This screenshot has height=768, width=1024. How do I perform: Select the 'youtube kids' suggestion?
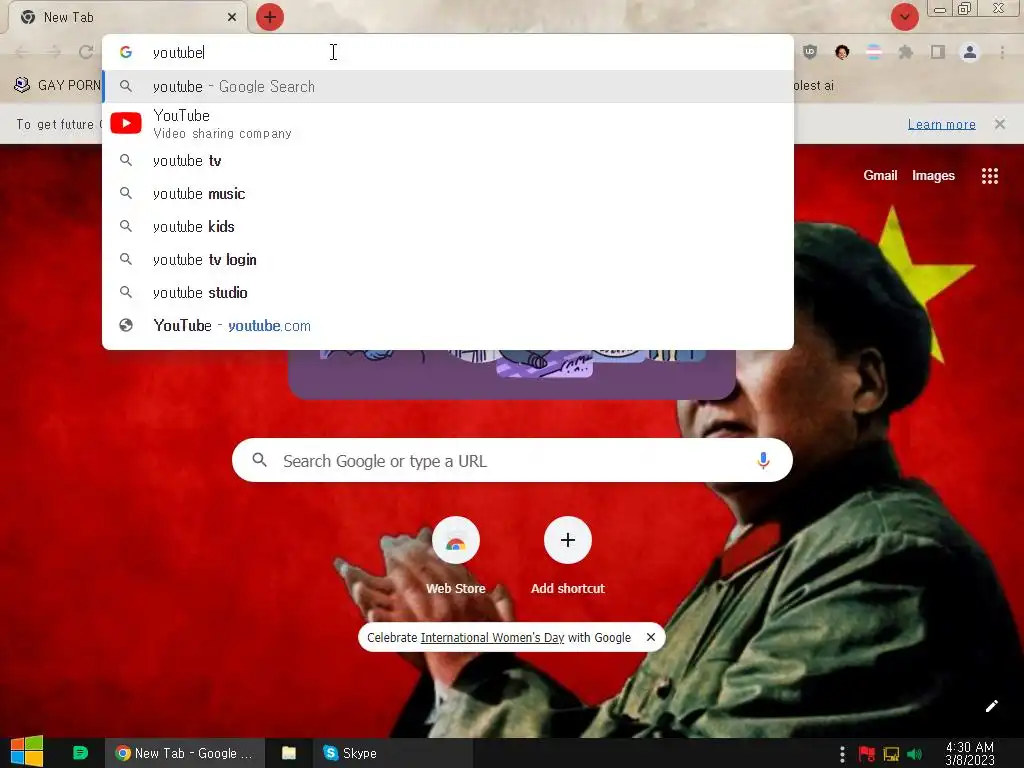click(x=448, y=227)
